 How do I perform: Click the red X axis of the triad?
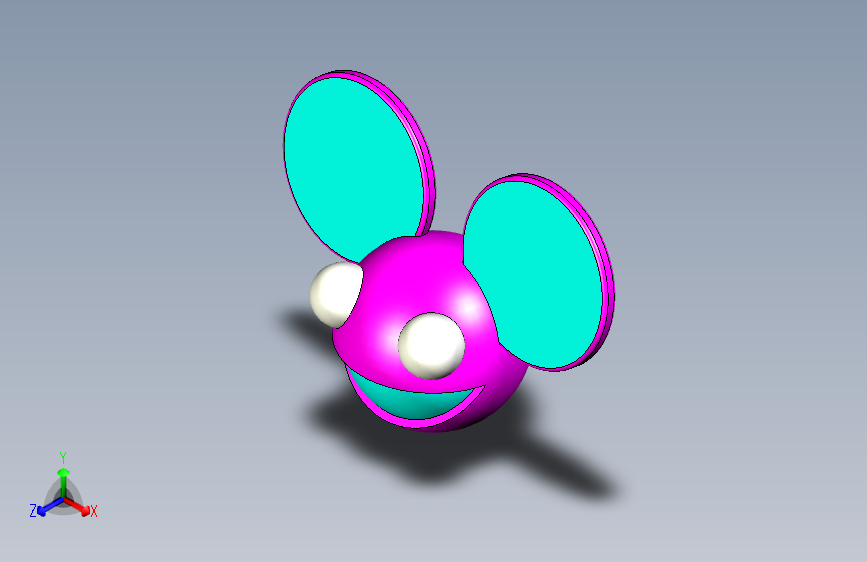(77, 506)
